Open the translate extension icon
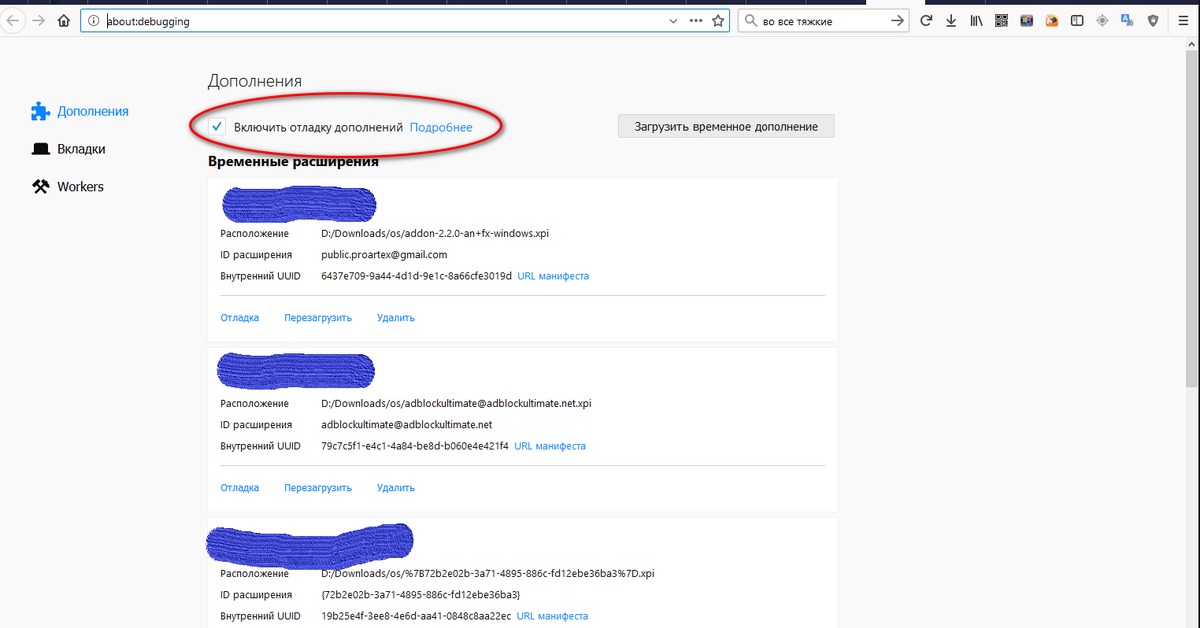 pos(1127,21)
